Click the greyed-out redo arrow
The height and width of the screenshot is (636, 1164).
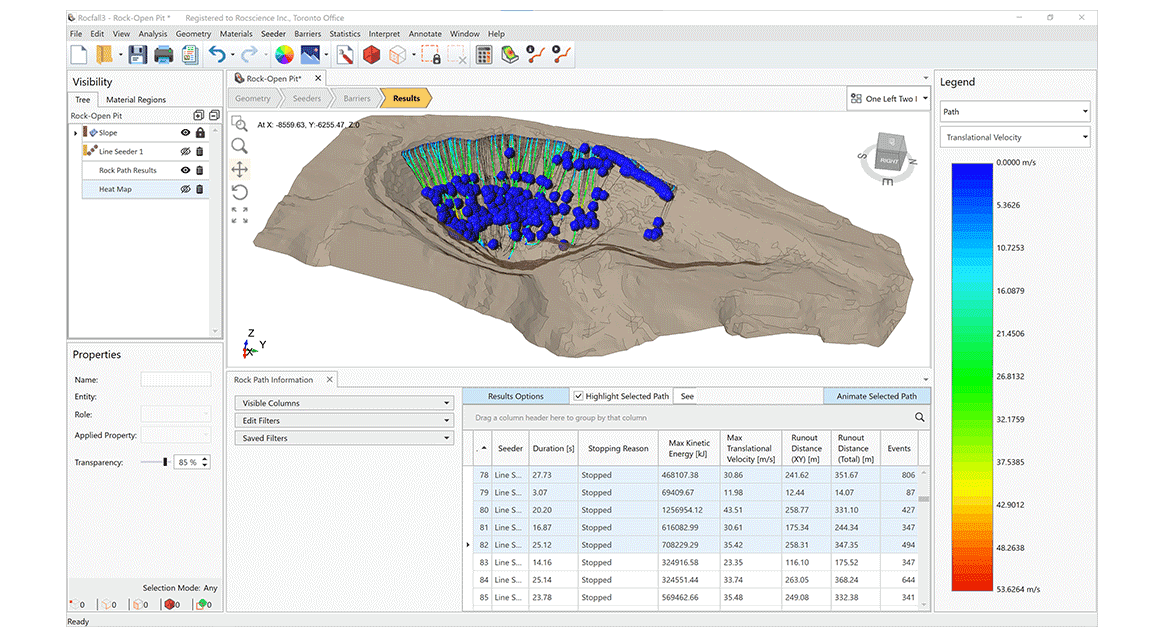[249, 55]
